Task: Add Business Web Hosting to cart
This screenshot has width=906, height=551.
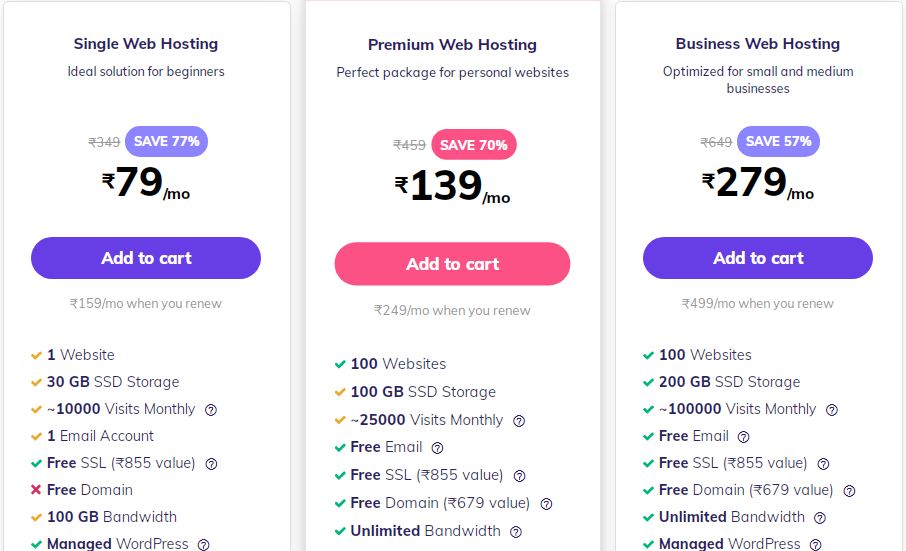Action: (x=758, y=258)
